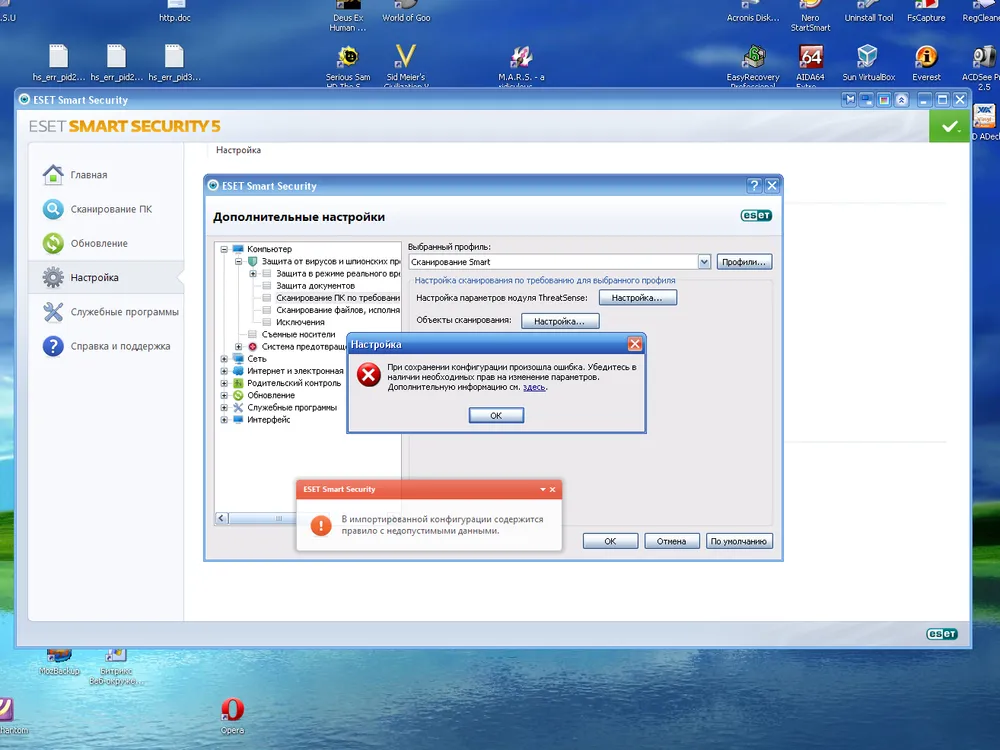Screen dimensions: 1000x750
Task: Expand the Родительский контроль tree node
Action: 224,383
